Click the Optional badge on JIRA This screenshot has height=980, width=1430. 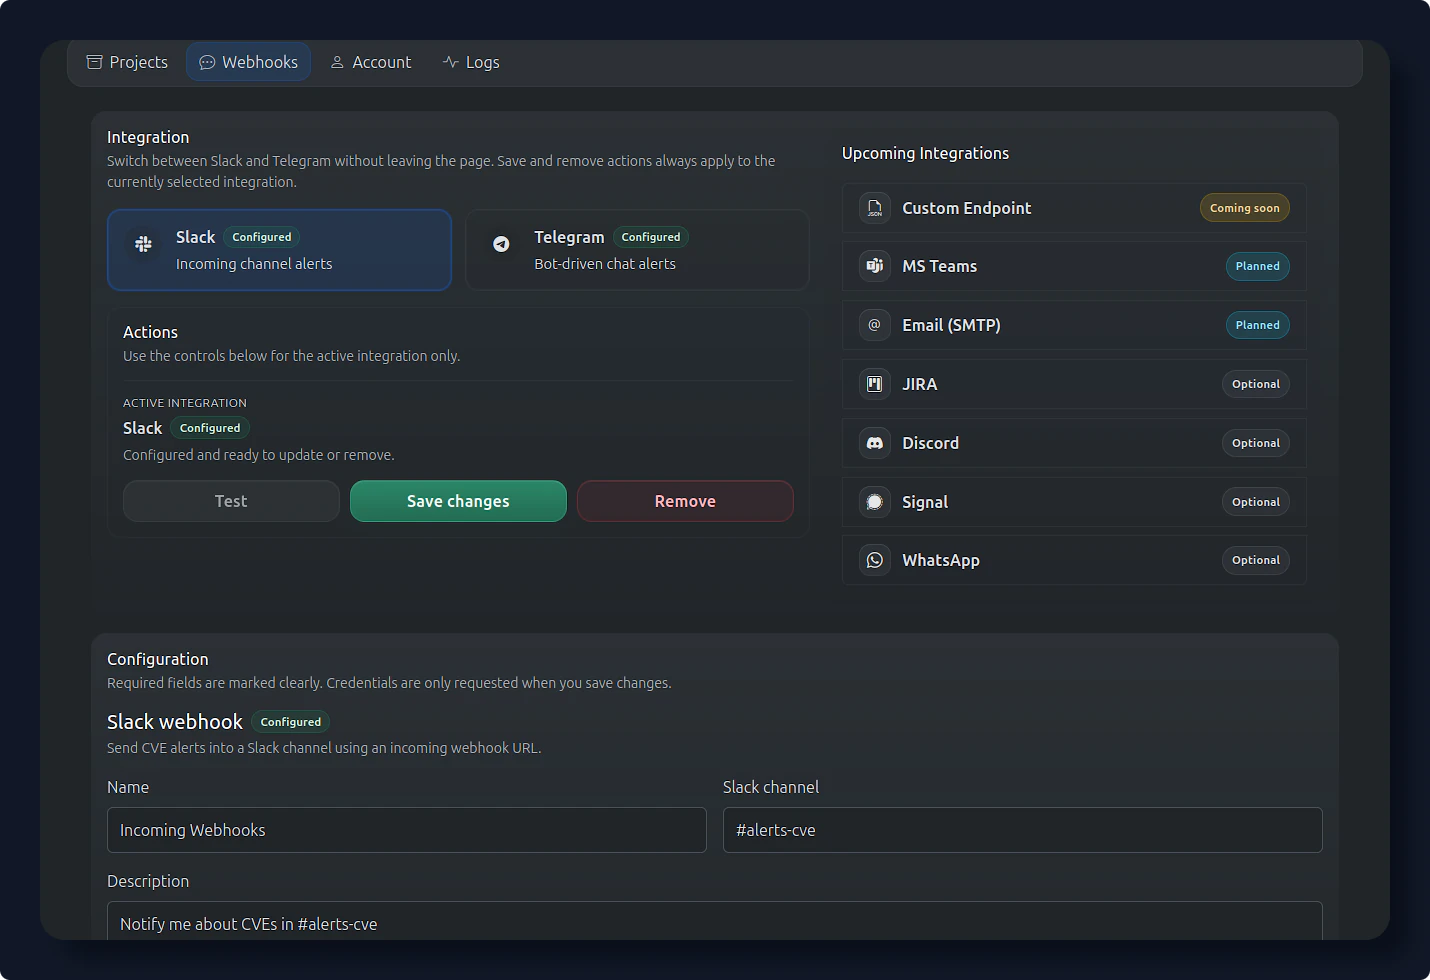pos(1256,384)
